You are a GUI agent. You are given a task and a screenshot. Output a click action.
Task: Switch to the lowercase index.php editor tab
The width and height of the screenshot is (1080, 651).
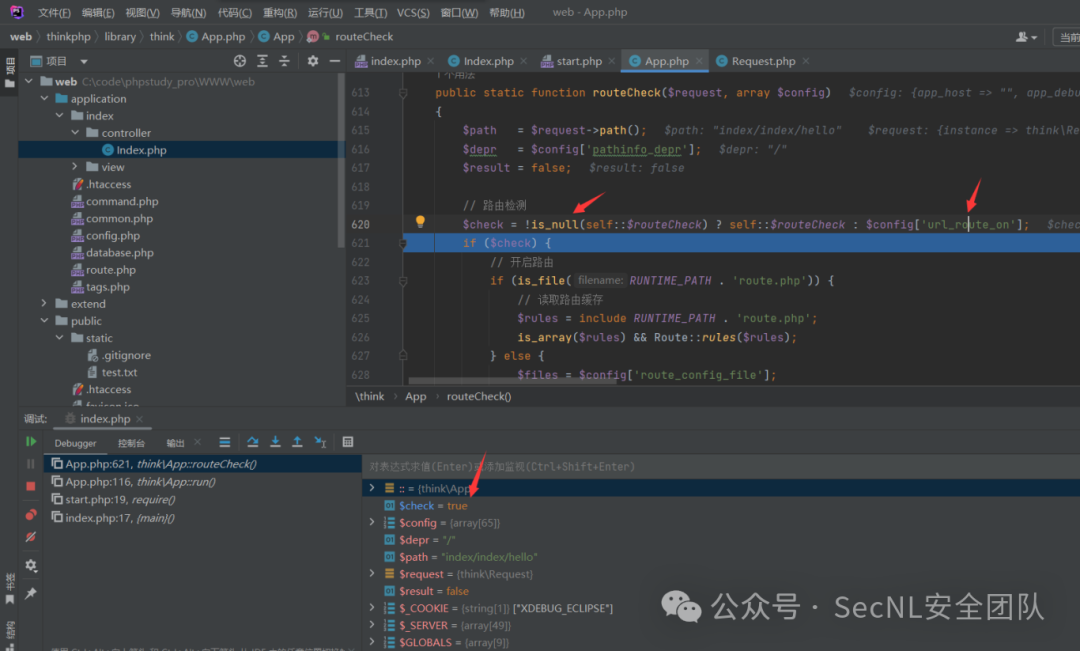(x=395, y=61)
